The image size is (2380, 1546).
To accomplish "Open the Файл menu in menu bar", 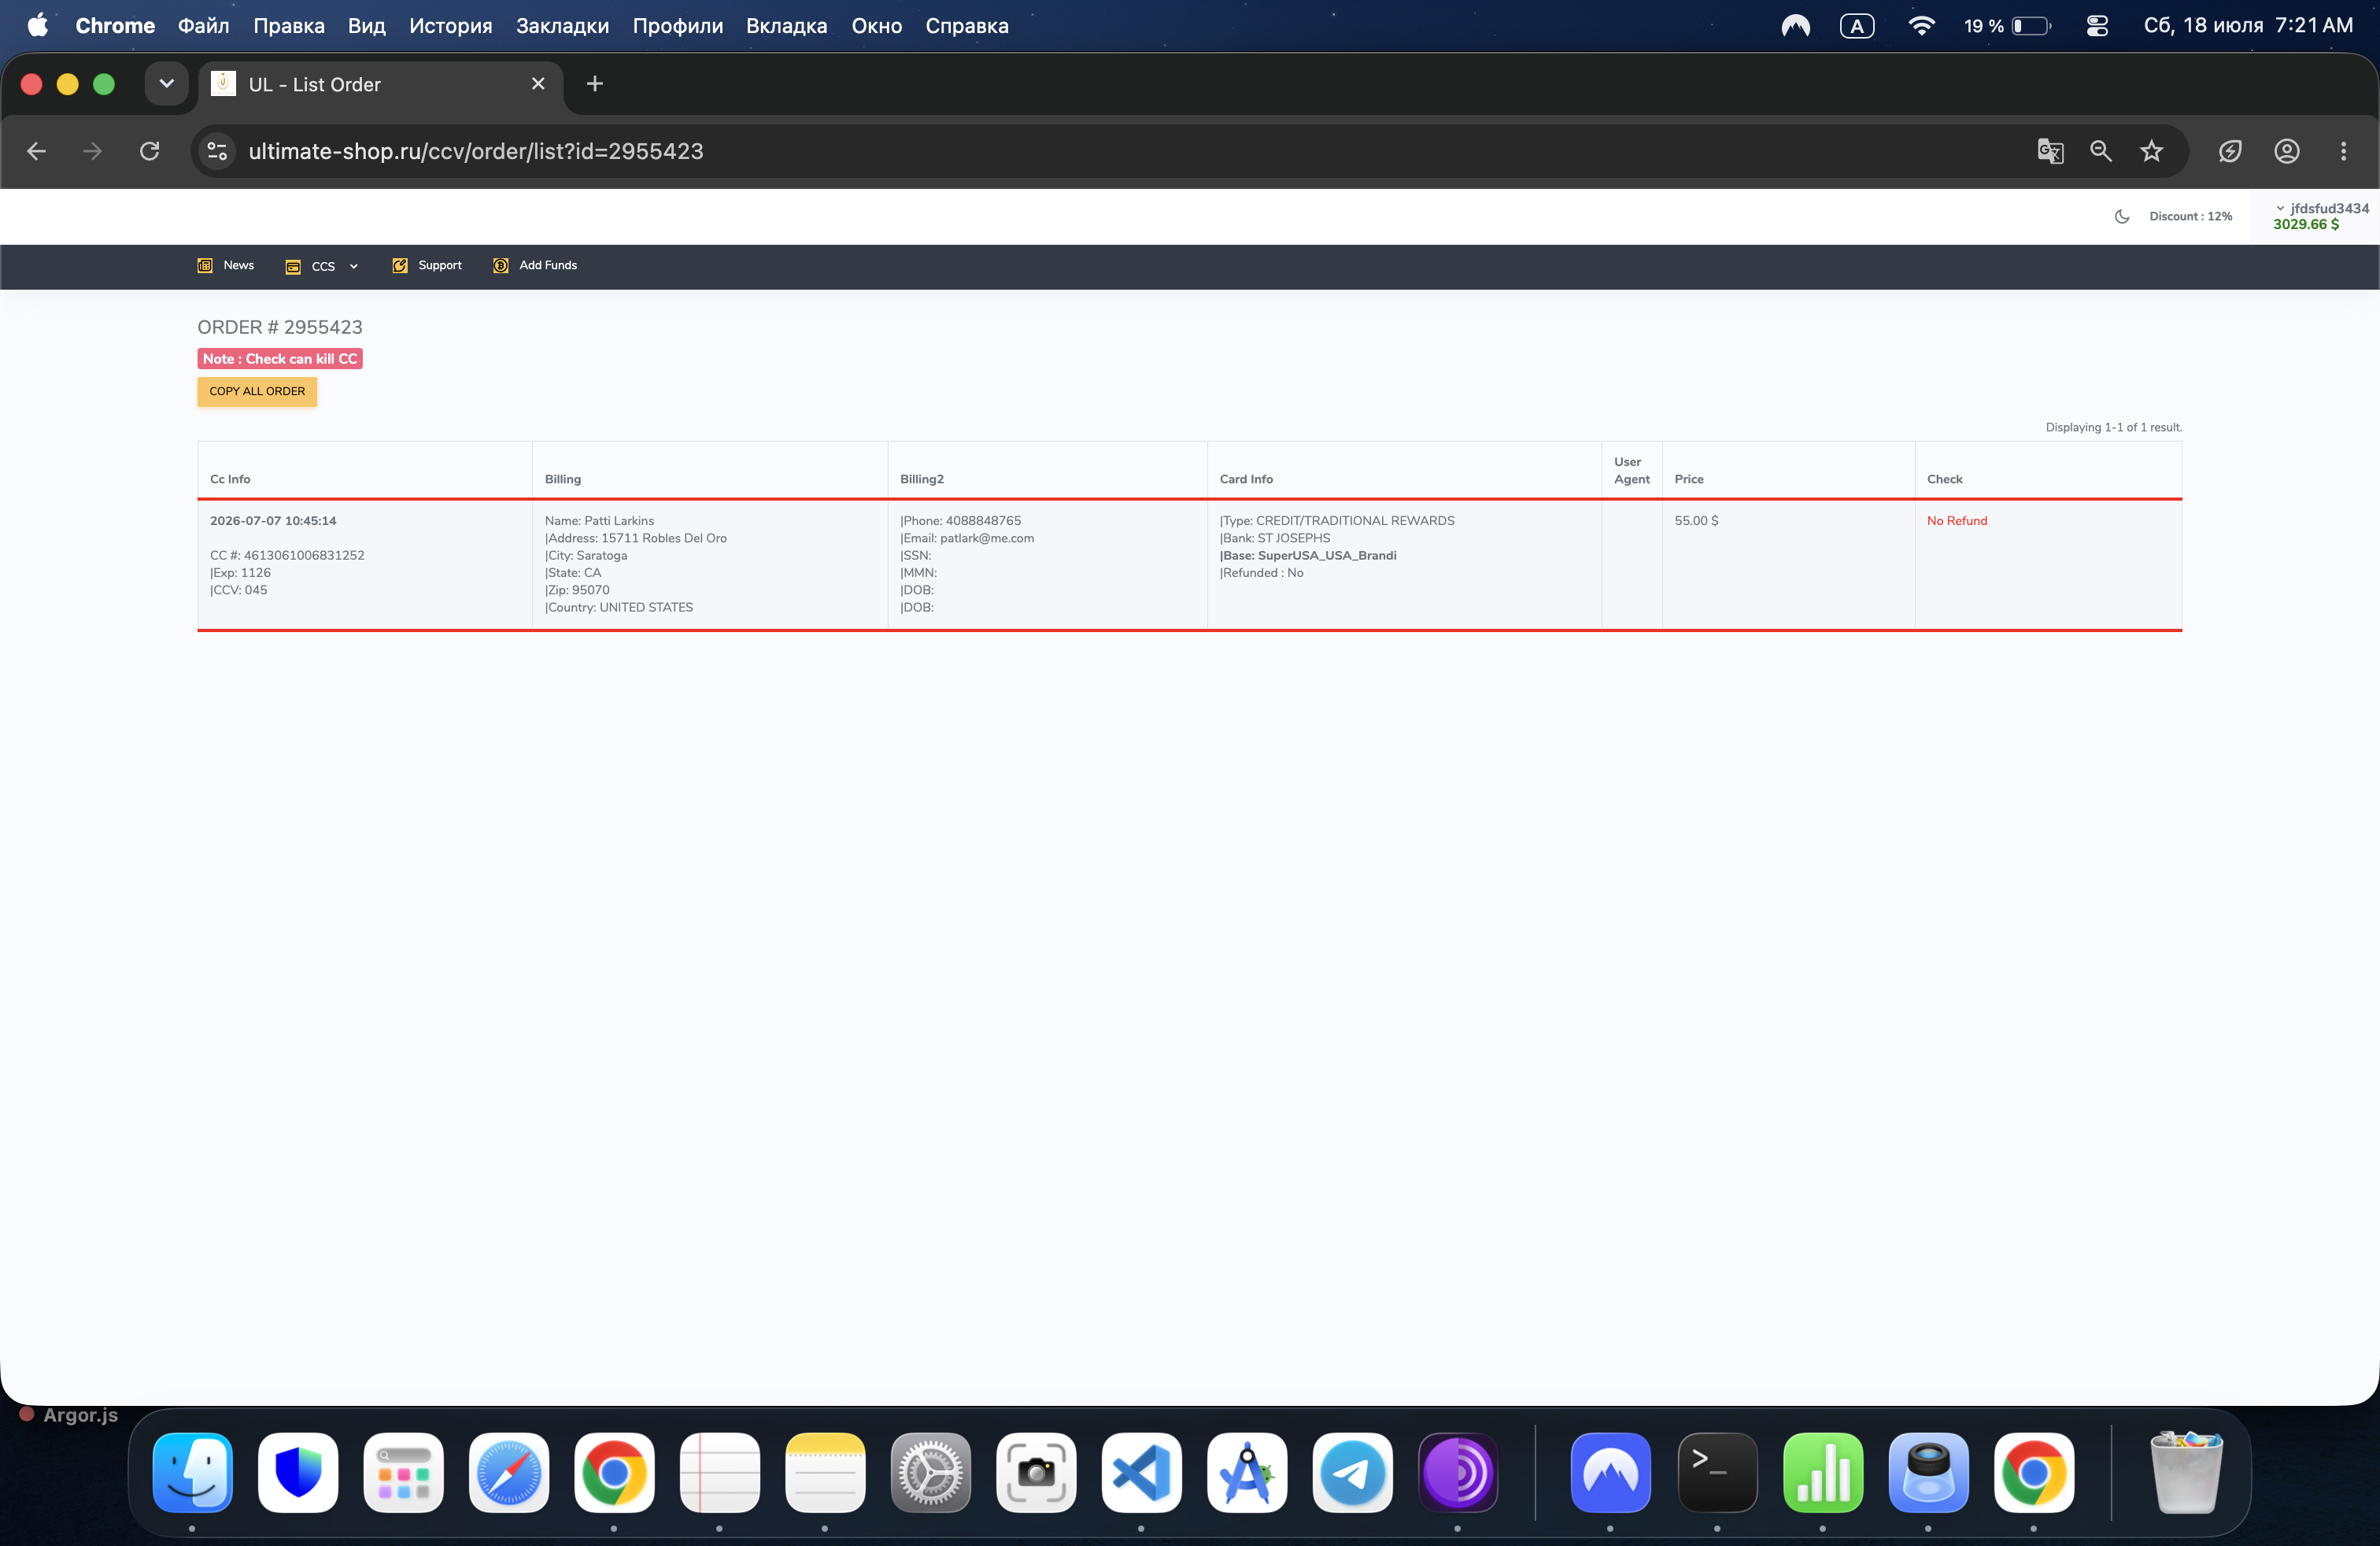I will pos(204,26).
